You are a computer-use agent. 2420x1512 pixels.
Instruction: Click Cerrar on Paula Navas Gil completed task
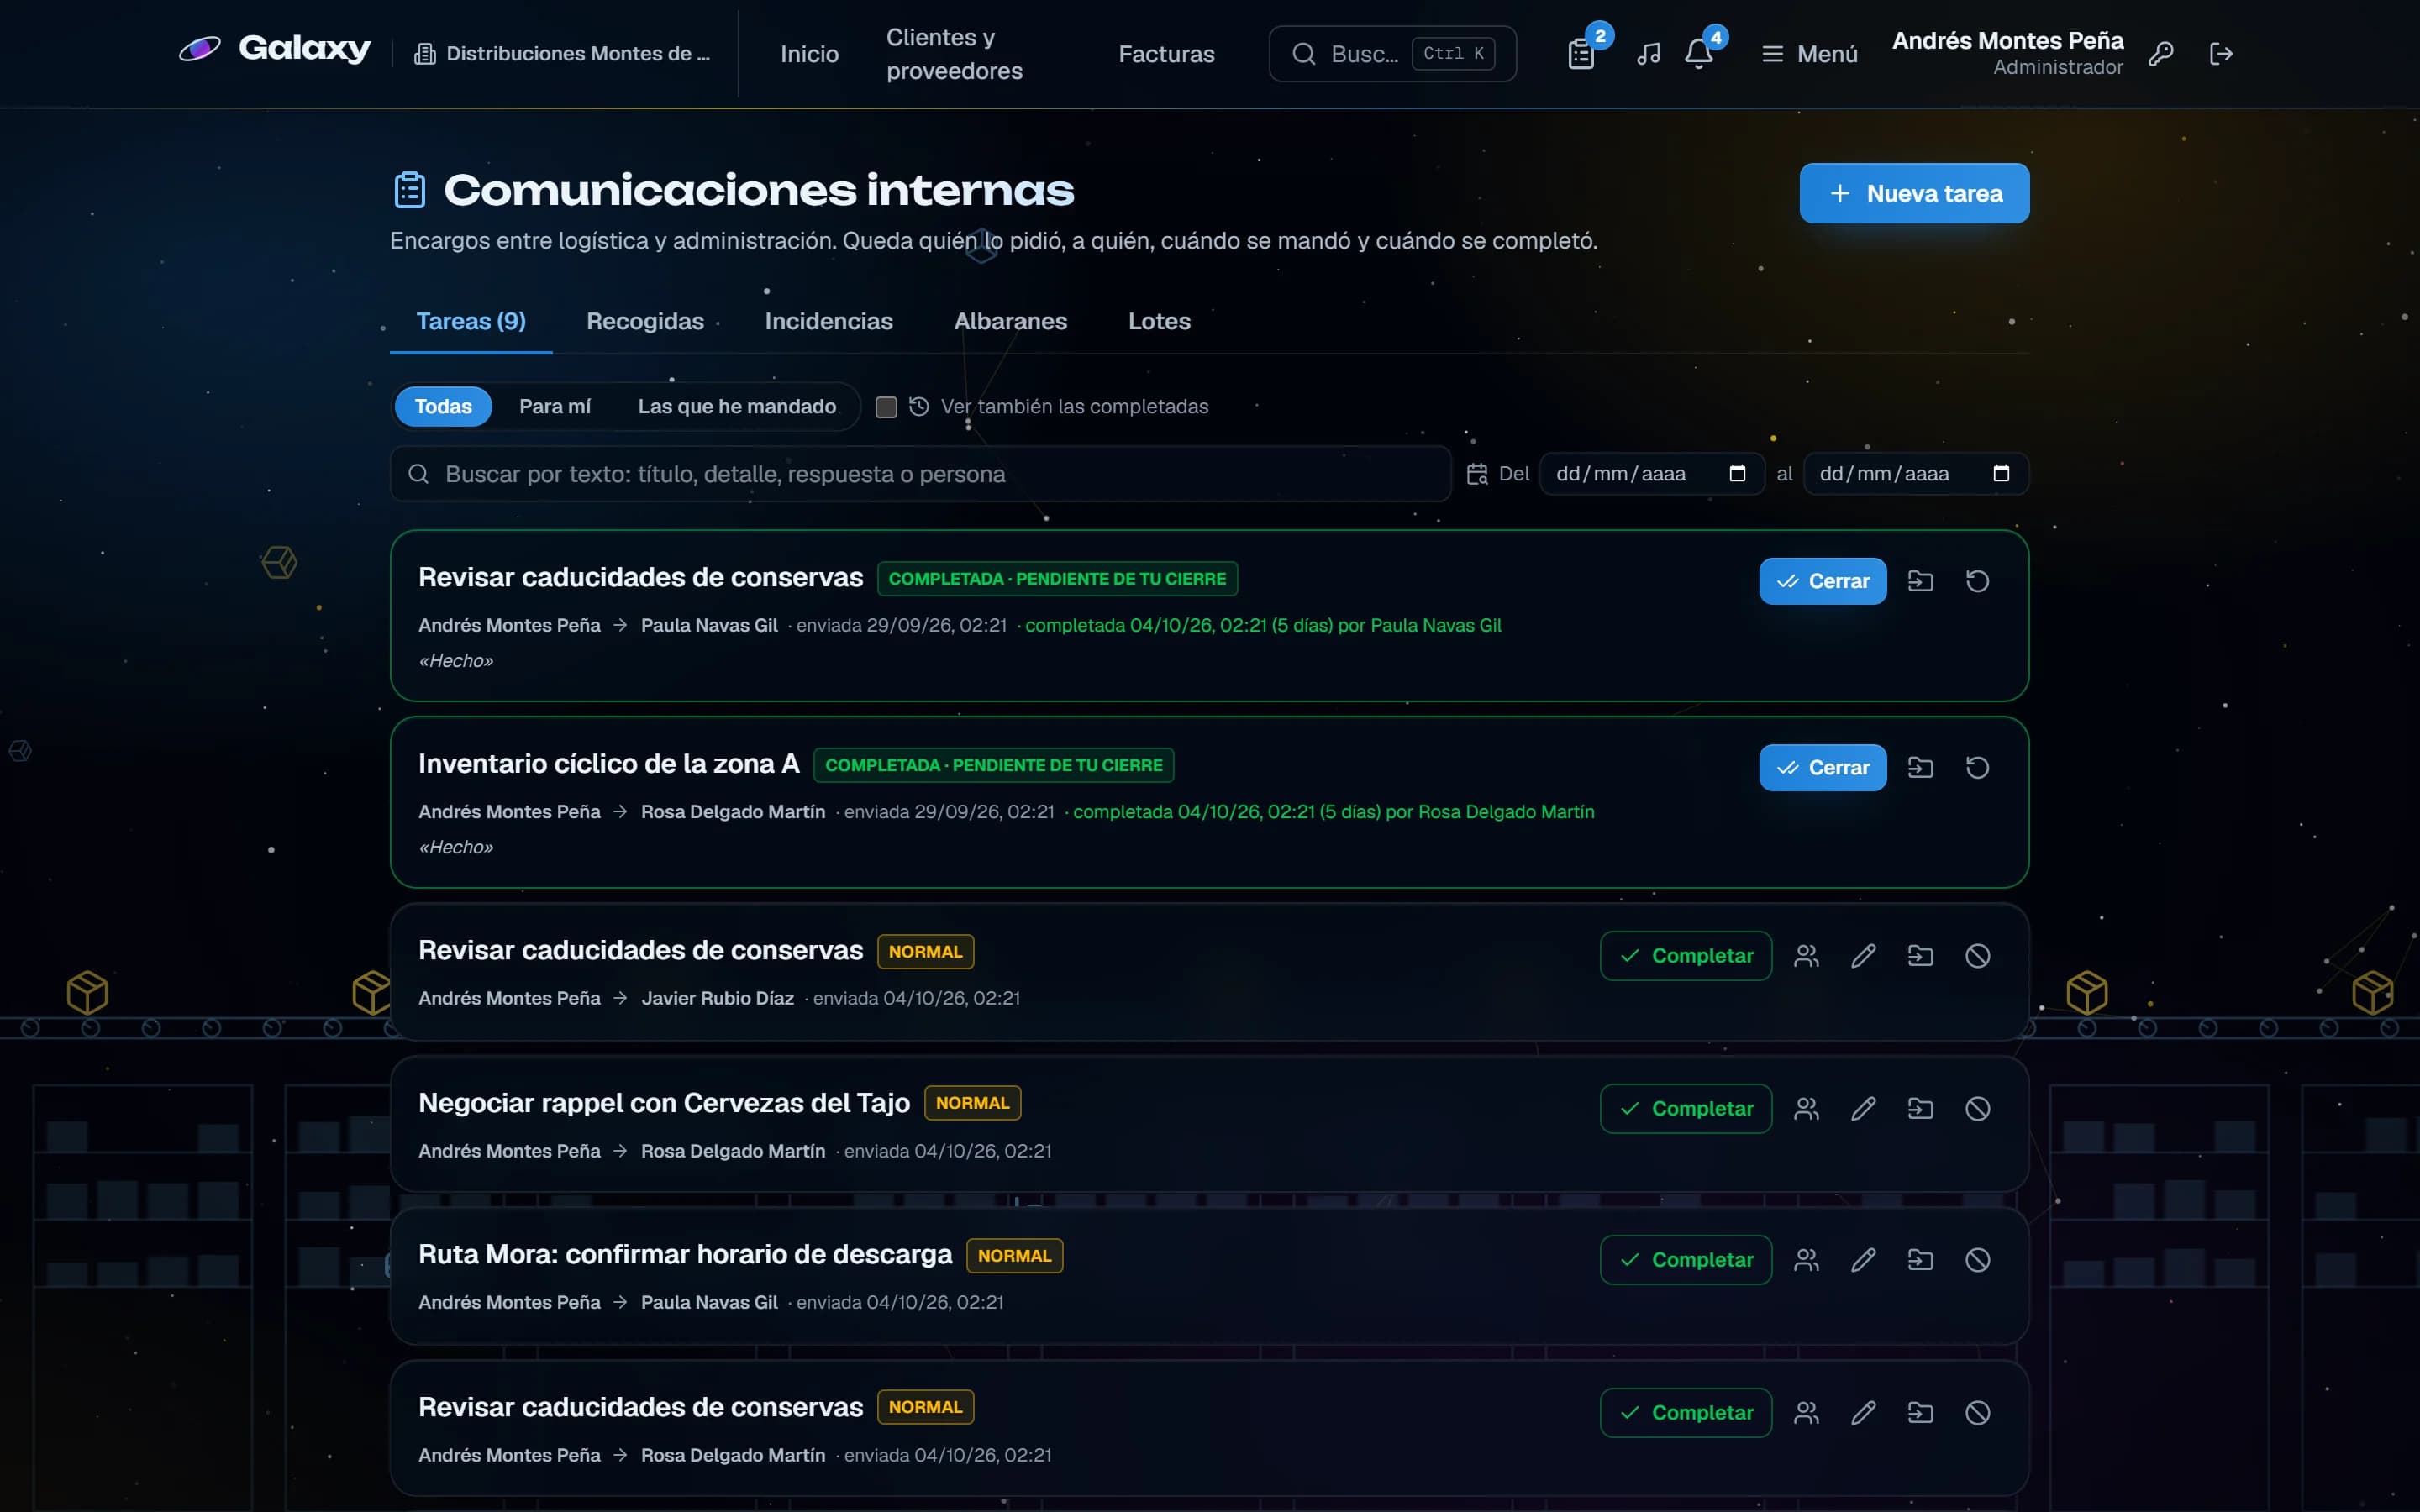point(1822,581)
